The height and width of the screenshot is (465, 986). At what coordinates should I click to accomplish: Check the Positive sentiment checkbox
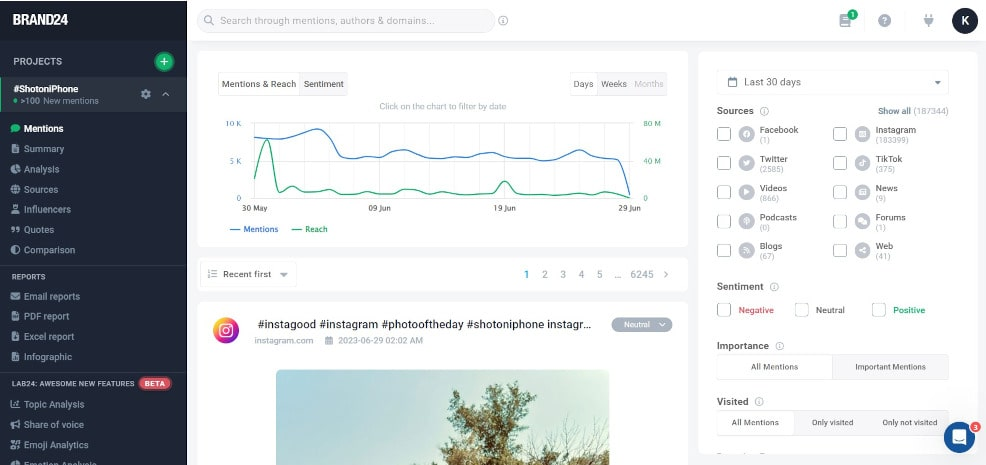tap(879, 310)
